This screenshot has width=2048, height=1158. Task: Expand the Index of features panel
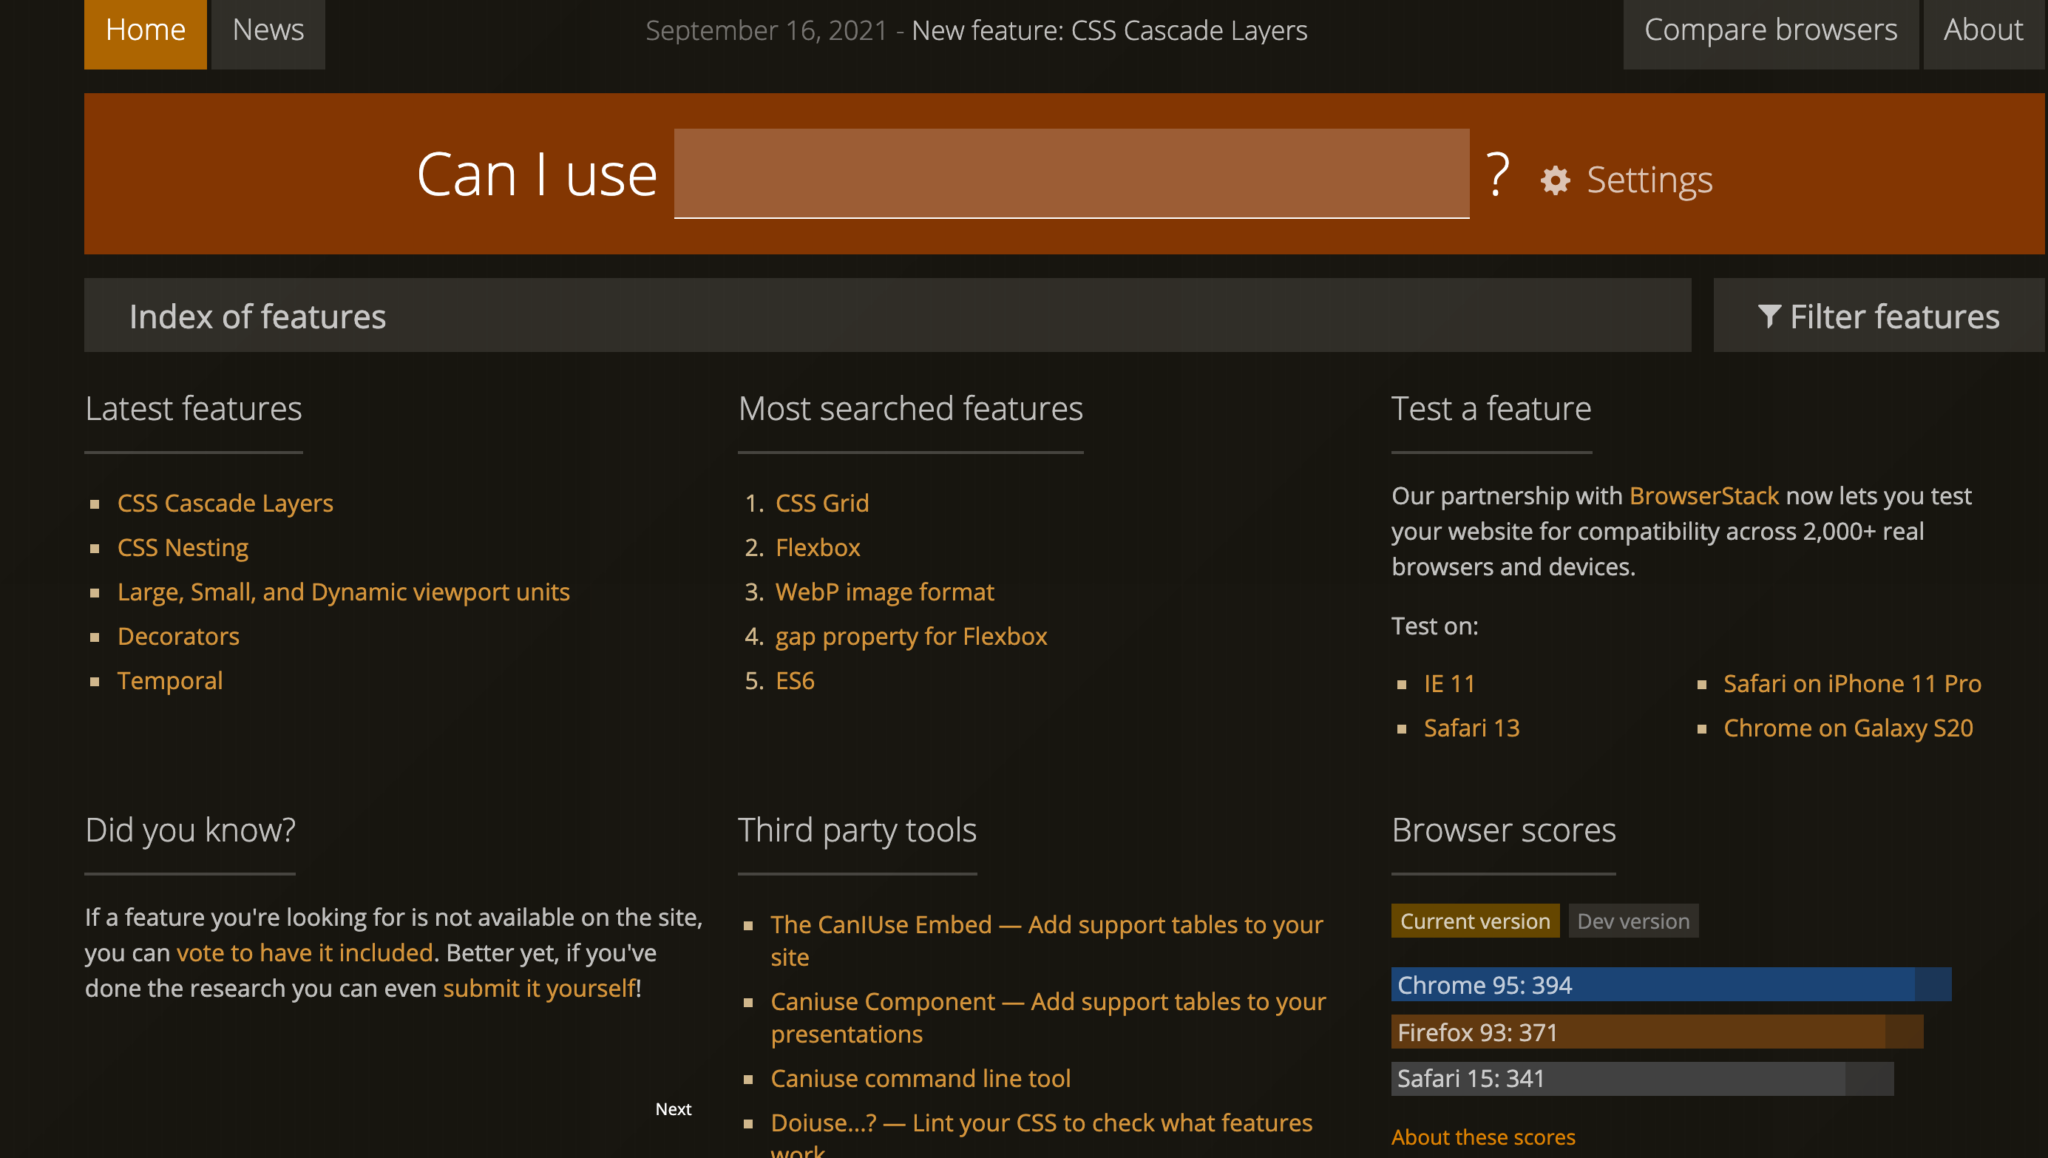tap(257, 316)
